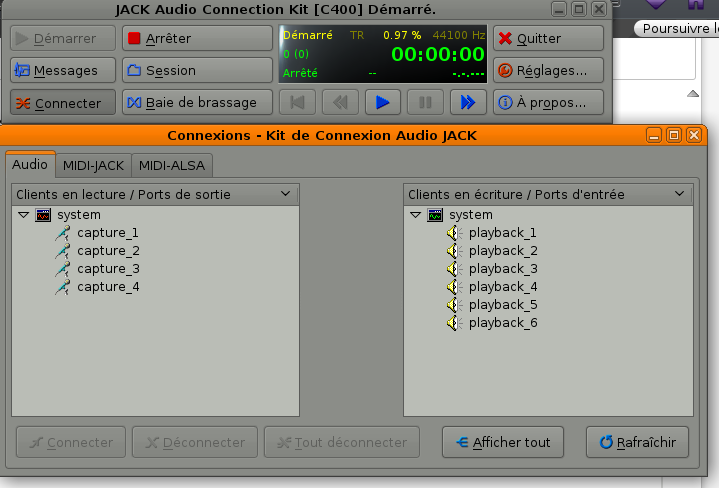Switch to the MIDI-JACK tab
Screen dimensions: 719x488
(93, 165)
